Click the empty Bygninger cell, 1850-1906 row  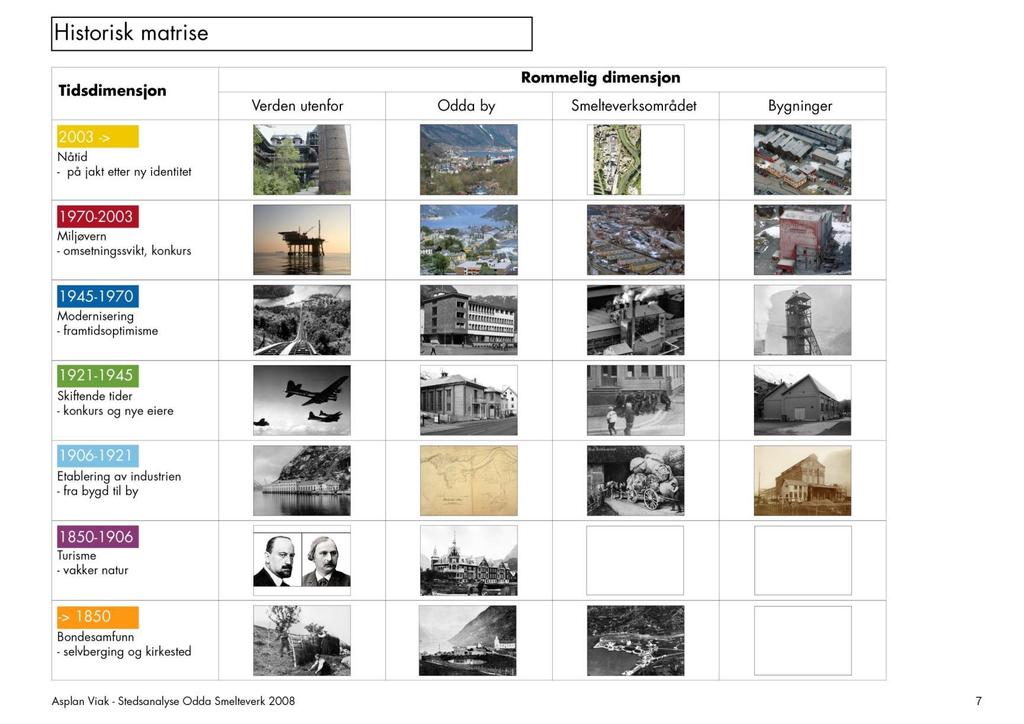coord(803,560)
